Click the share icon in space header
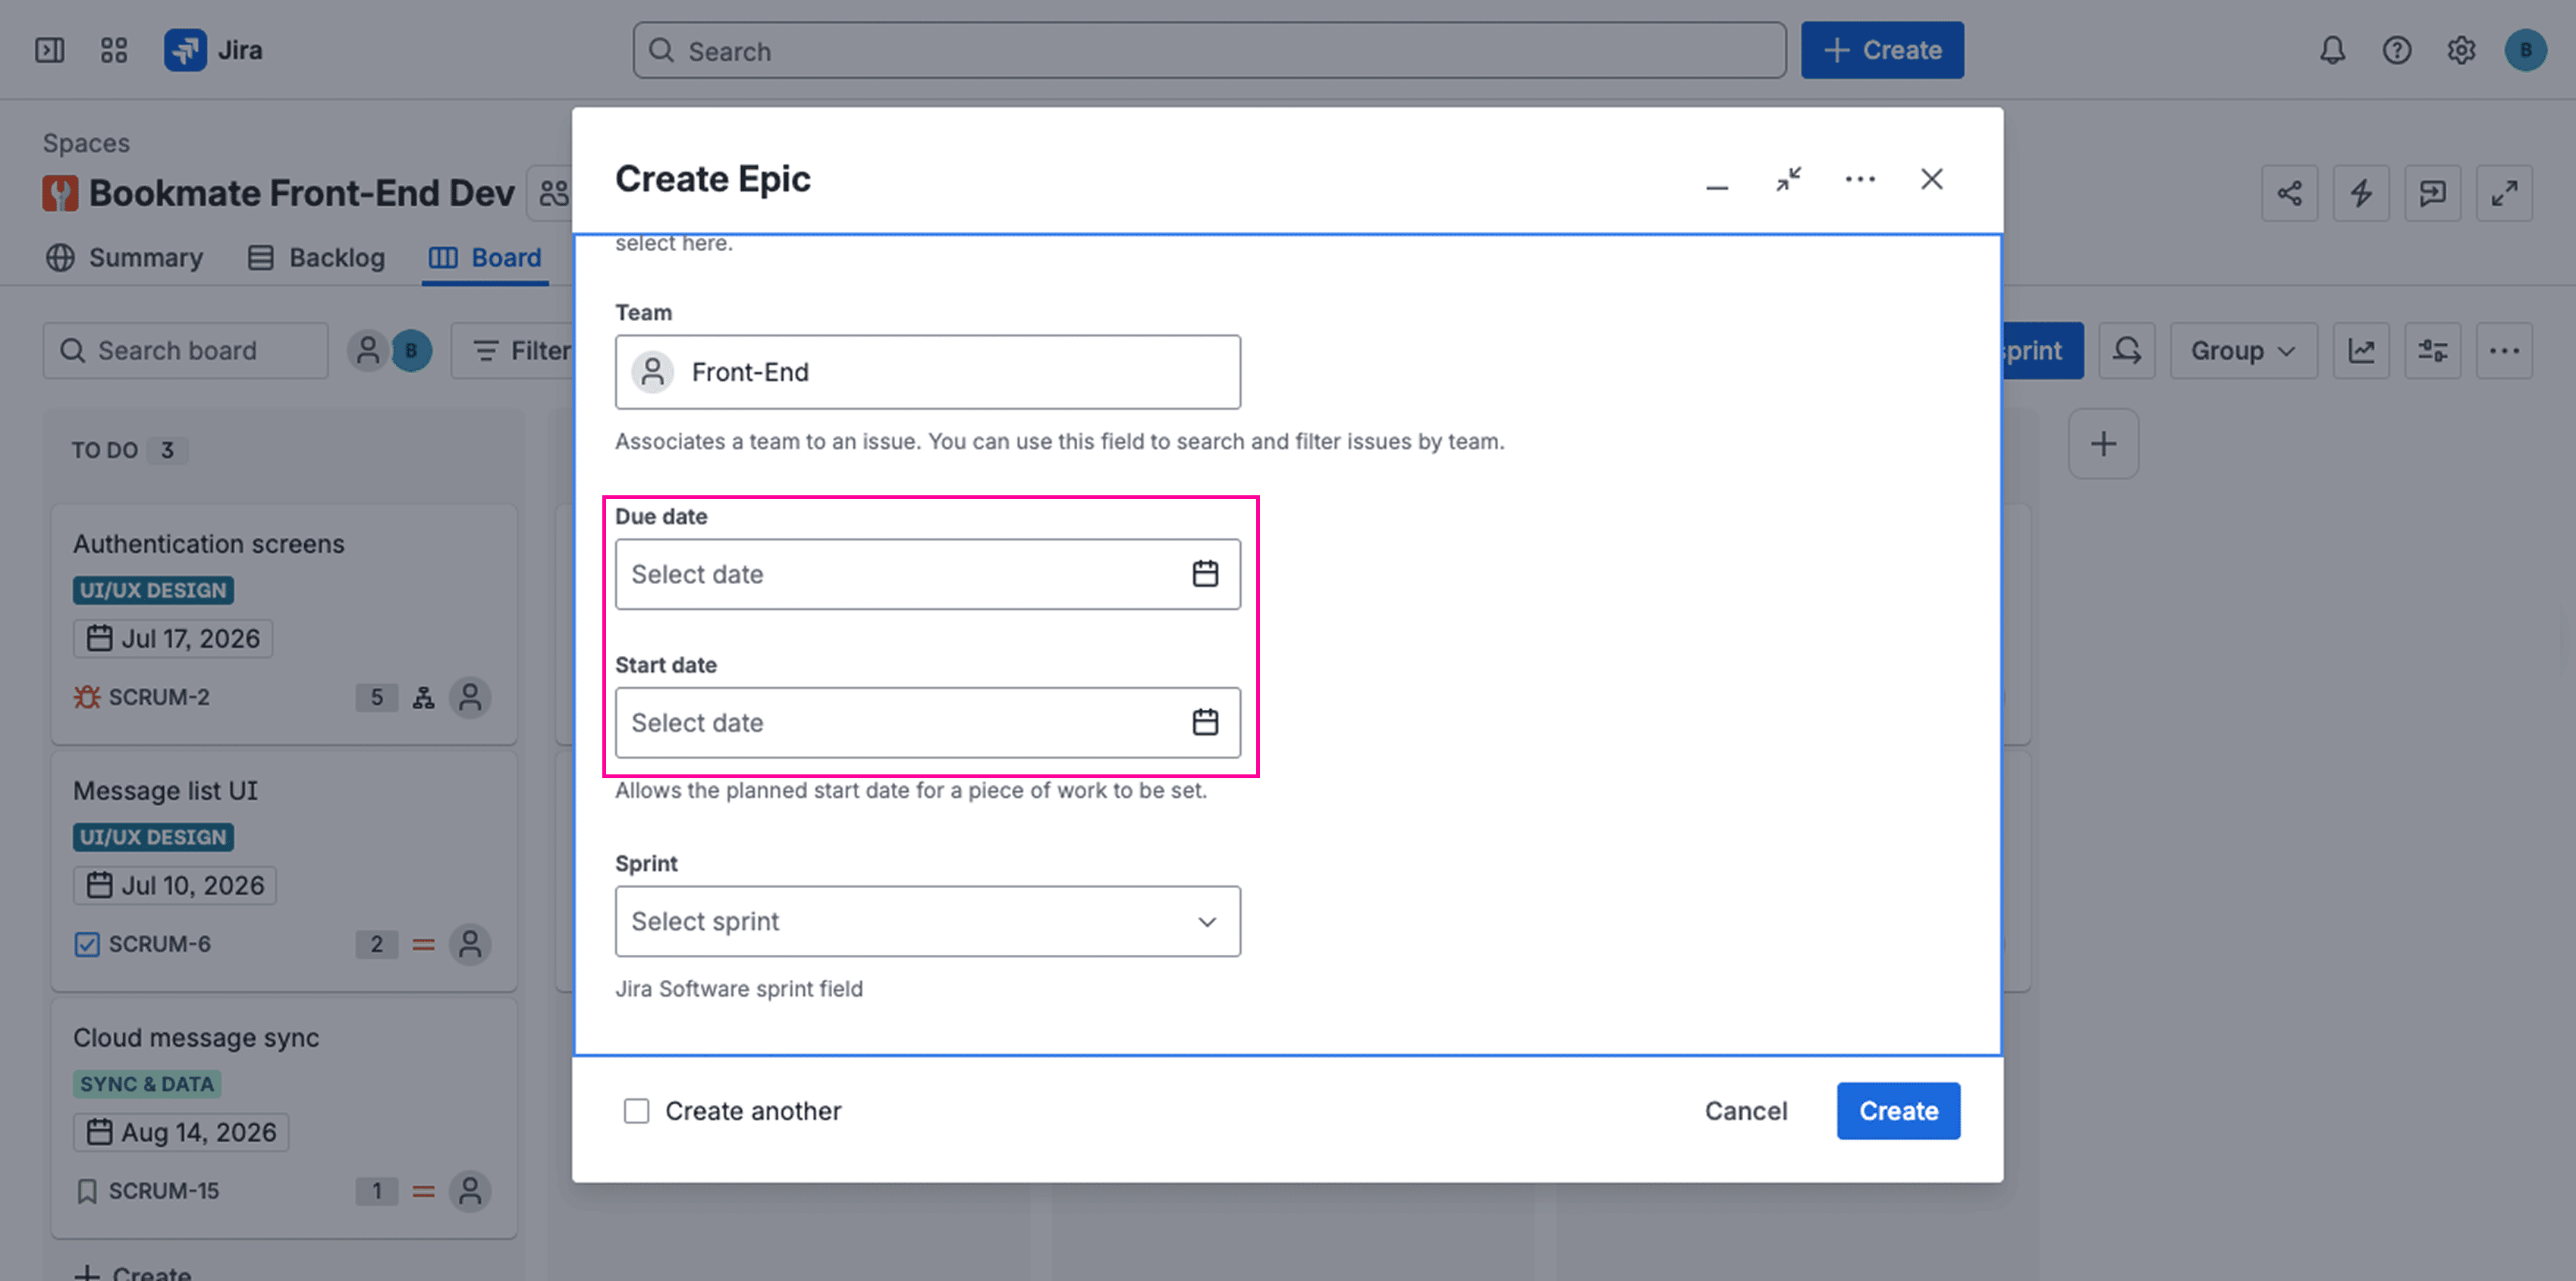 point(2290,193)
